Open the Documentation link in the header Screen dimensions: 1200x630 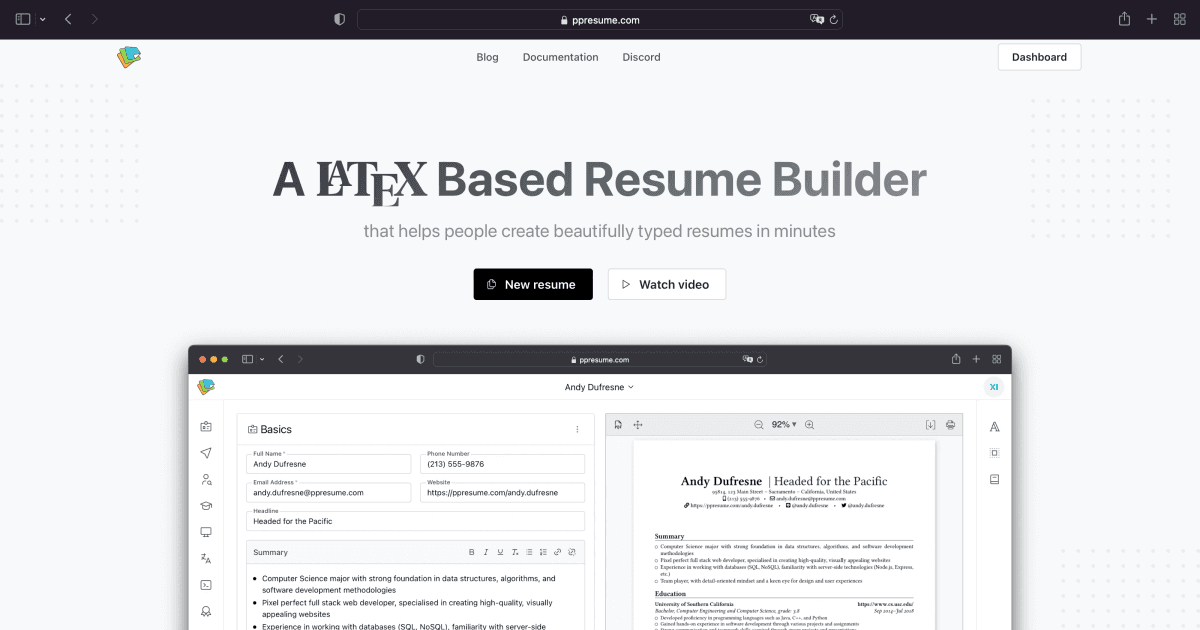(x=560, y=57)
